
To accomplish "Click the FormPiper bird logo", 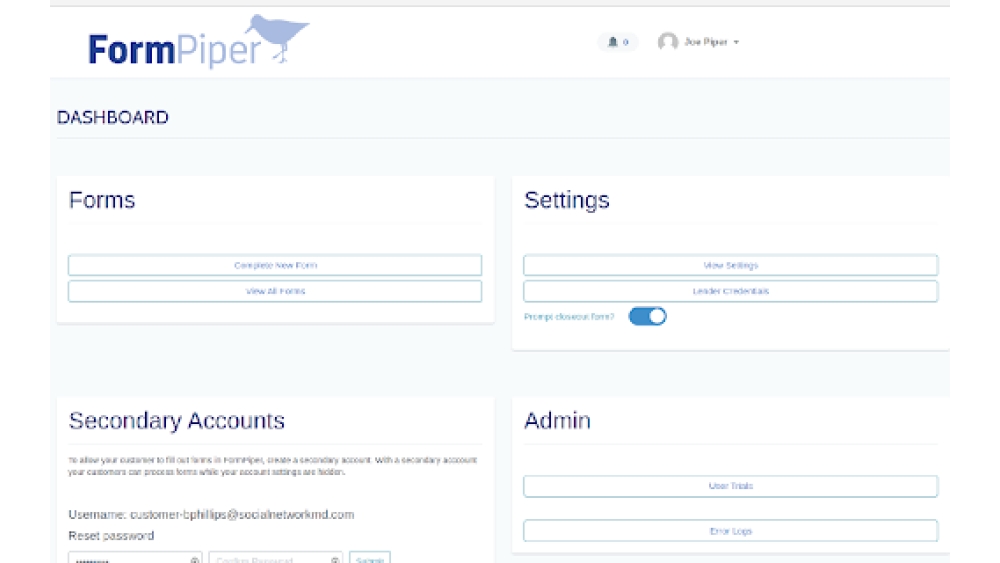I will [198, 42].
